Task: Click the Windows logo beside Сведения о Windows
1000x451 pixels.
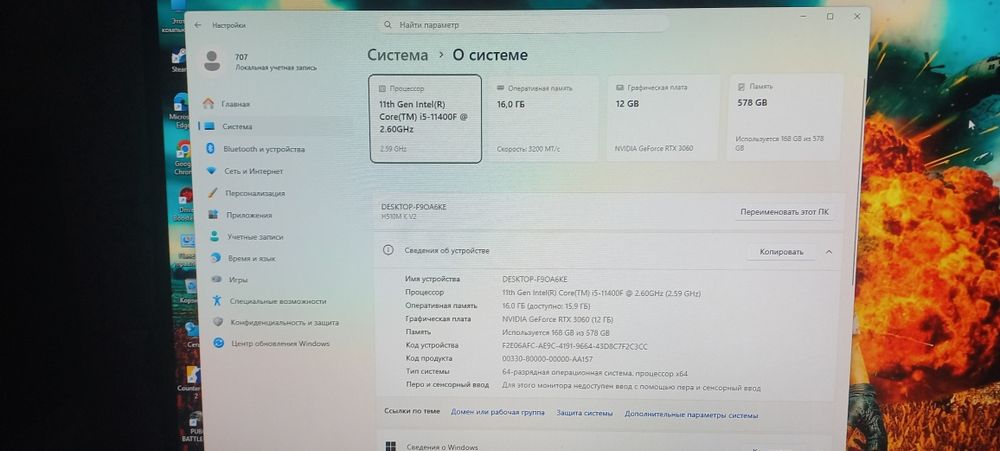Action: (x=391, y=447)
